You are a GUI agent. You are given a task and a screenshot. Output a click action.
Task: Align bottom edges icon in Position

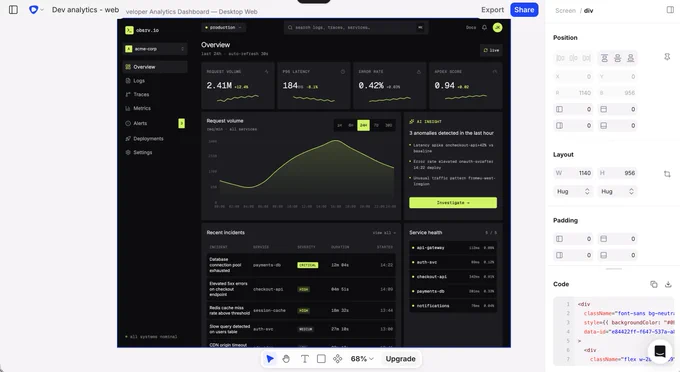(x=631, y=58)
